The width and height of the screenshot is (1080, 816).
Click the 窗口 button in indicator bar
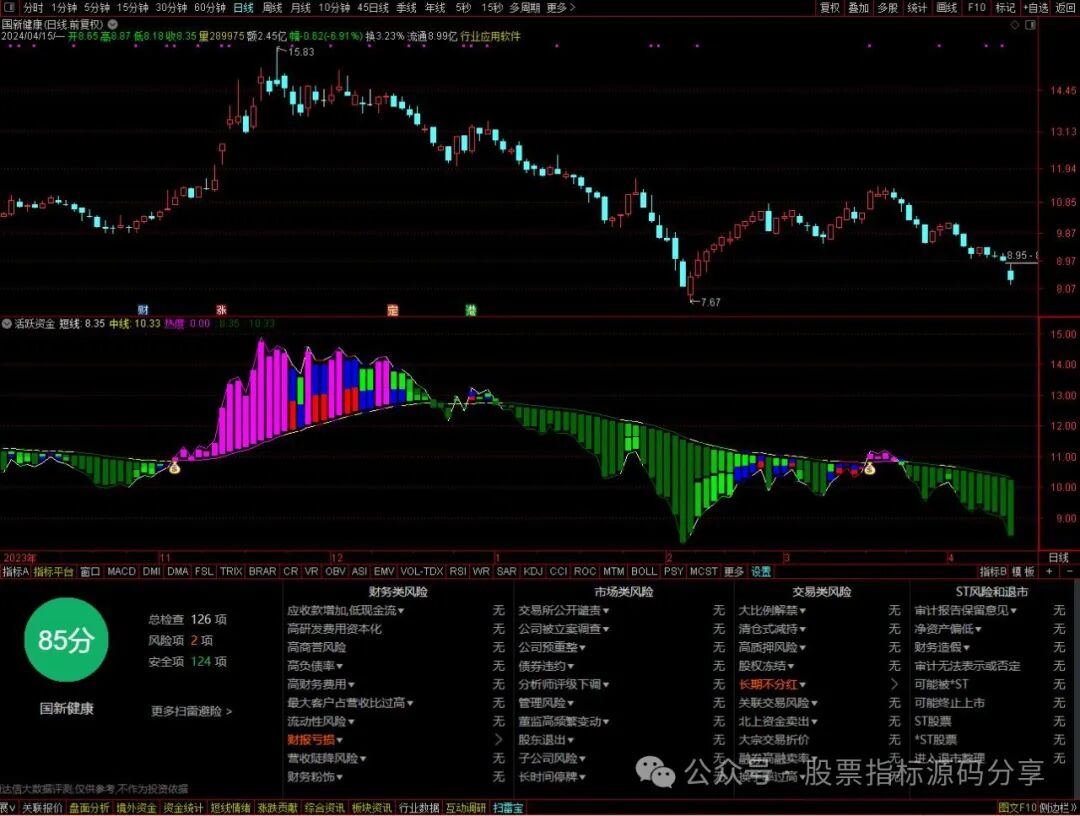point(90,572)
